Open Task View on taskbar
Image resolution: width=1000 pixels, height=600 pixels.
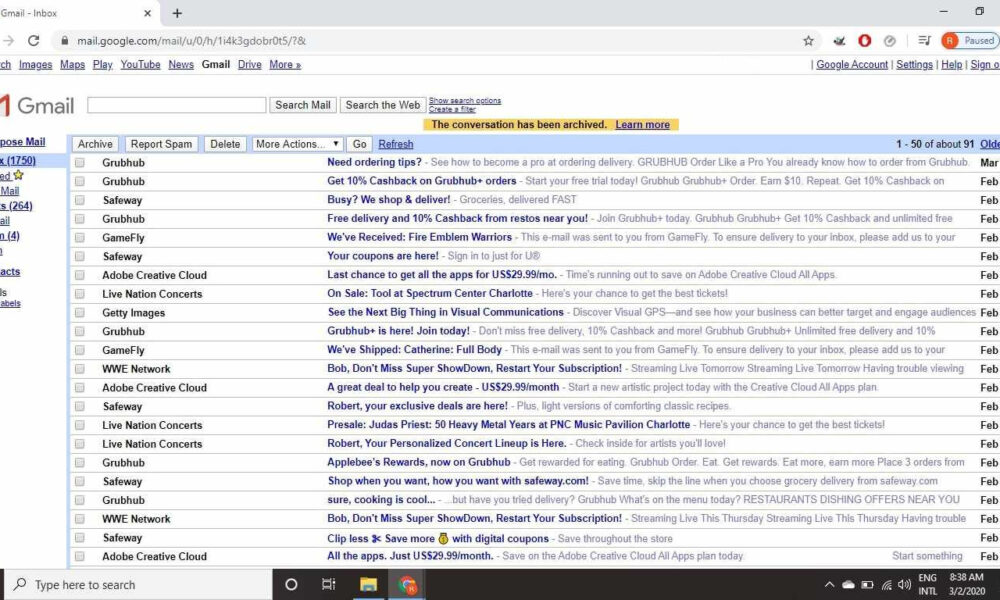(328, 584)
